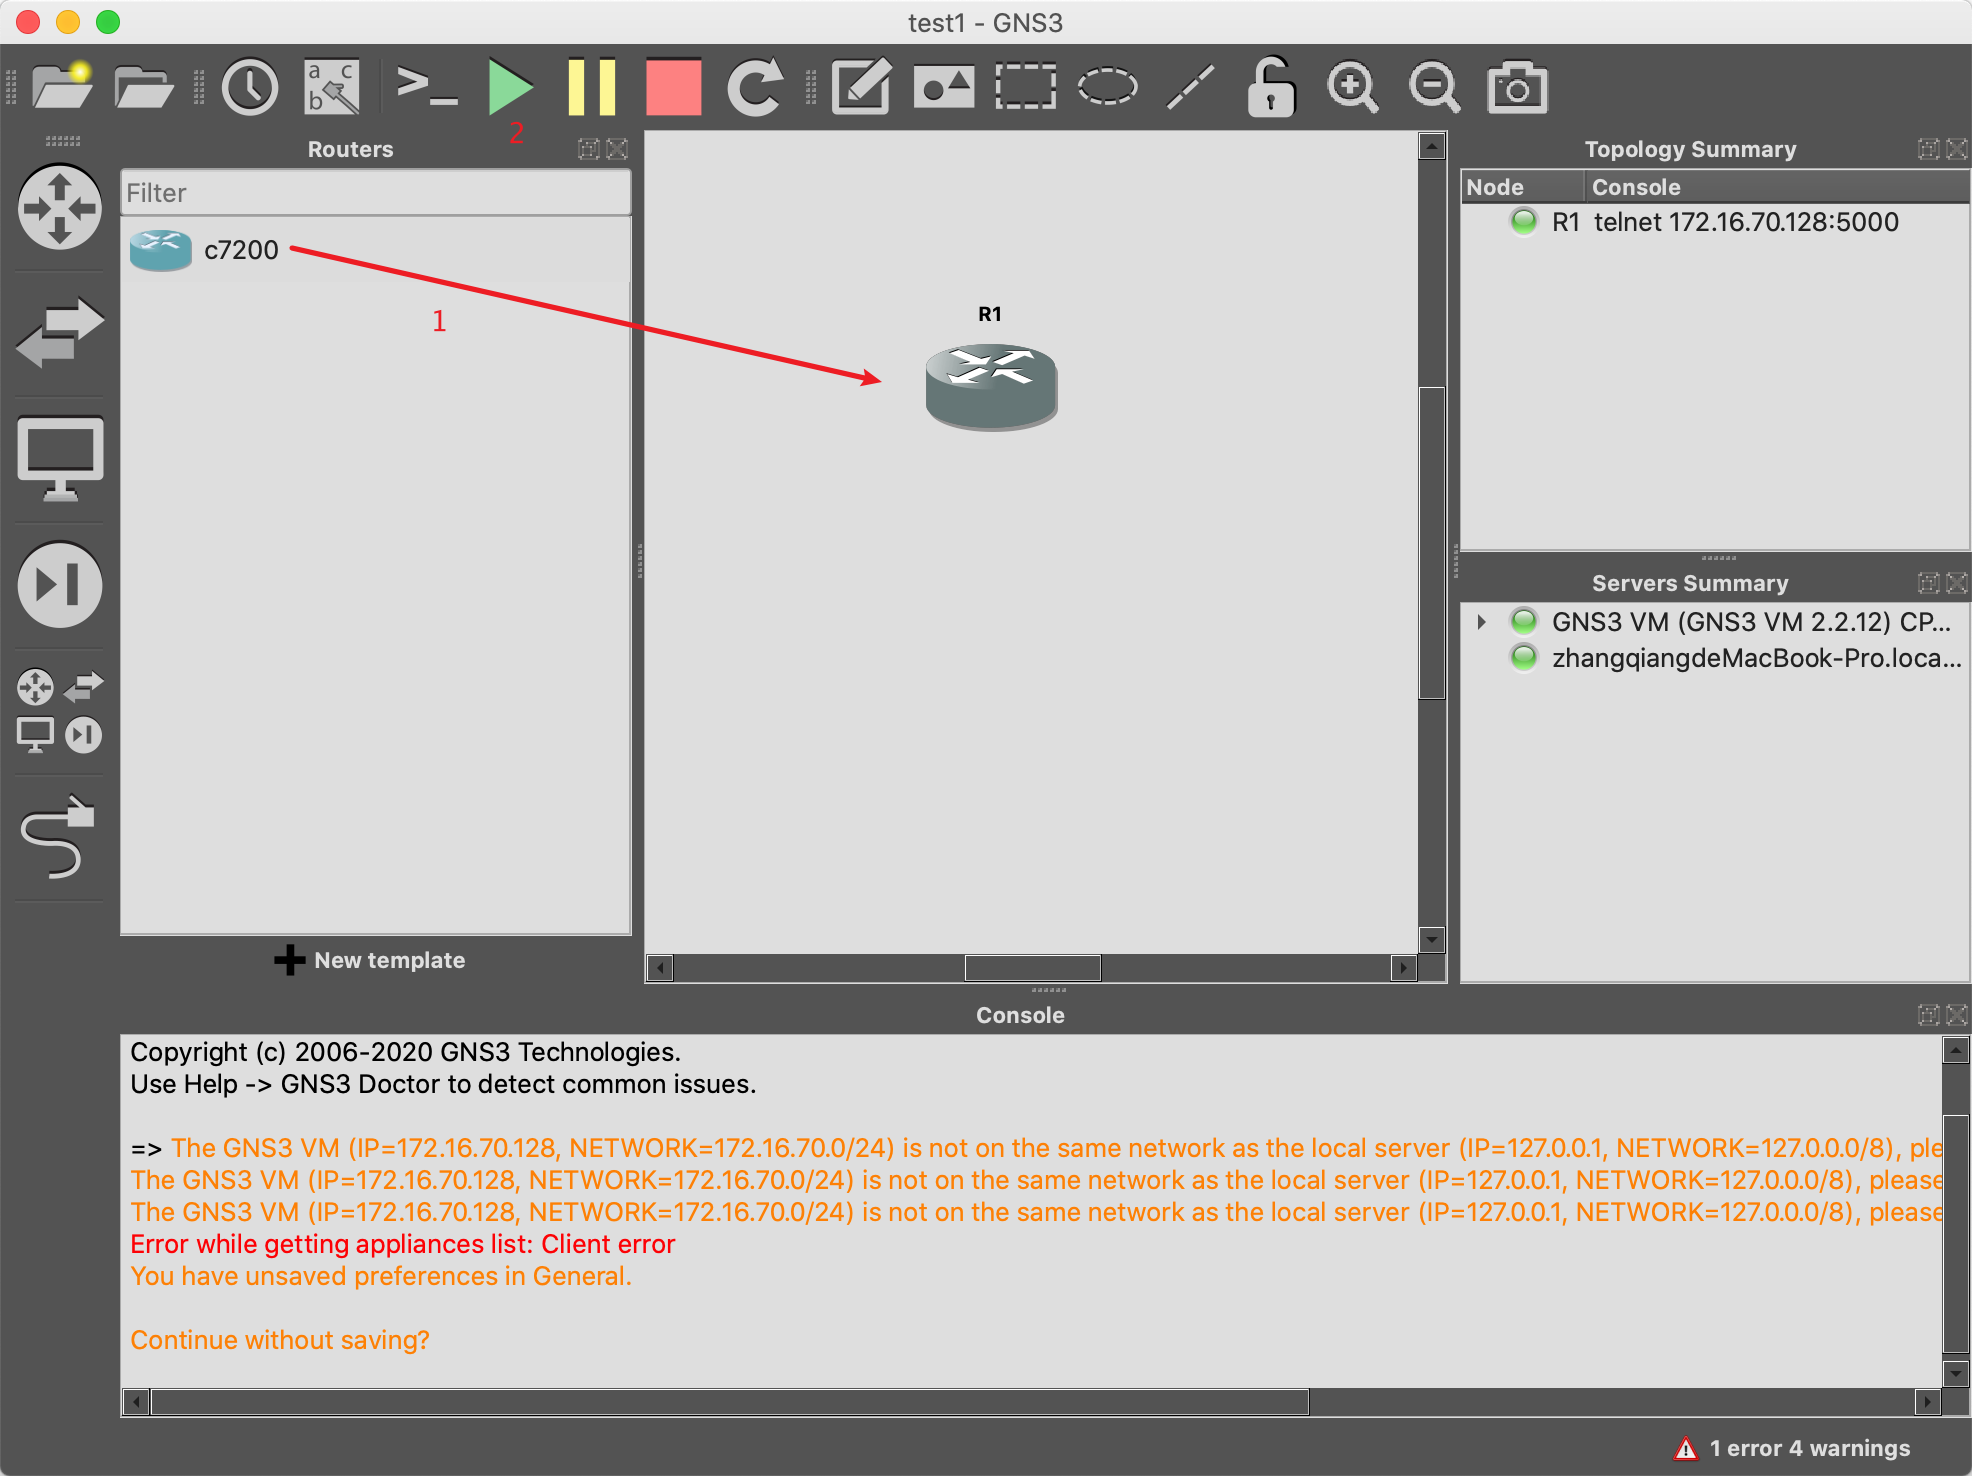Click the console horizontal scrollbar
Screen dimensions: 1972x1476
point(729,1402)
